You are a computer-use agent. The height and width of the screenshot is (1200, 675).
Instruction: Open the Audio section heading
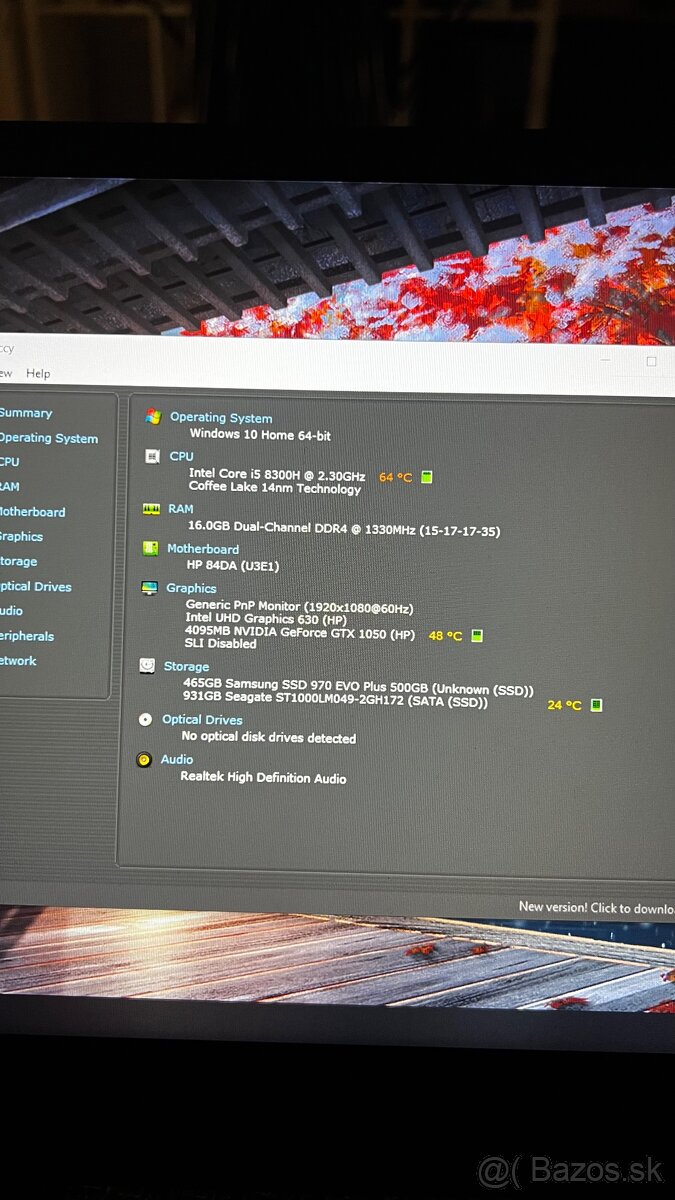pos(177,759)
